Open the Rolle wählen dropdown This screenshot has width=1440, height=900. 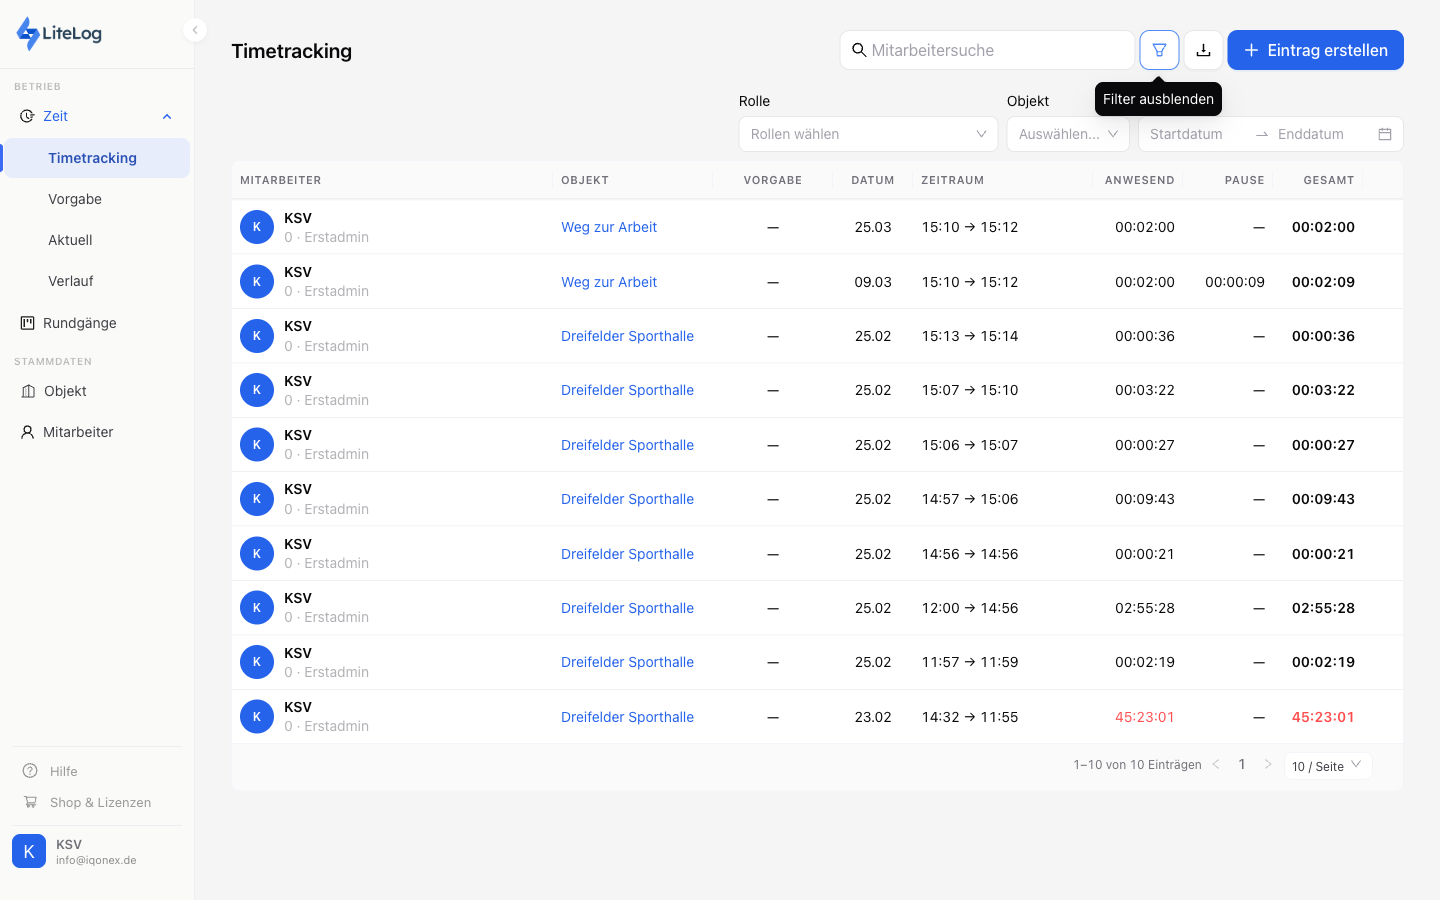[x=867, y=134]
